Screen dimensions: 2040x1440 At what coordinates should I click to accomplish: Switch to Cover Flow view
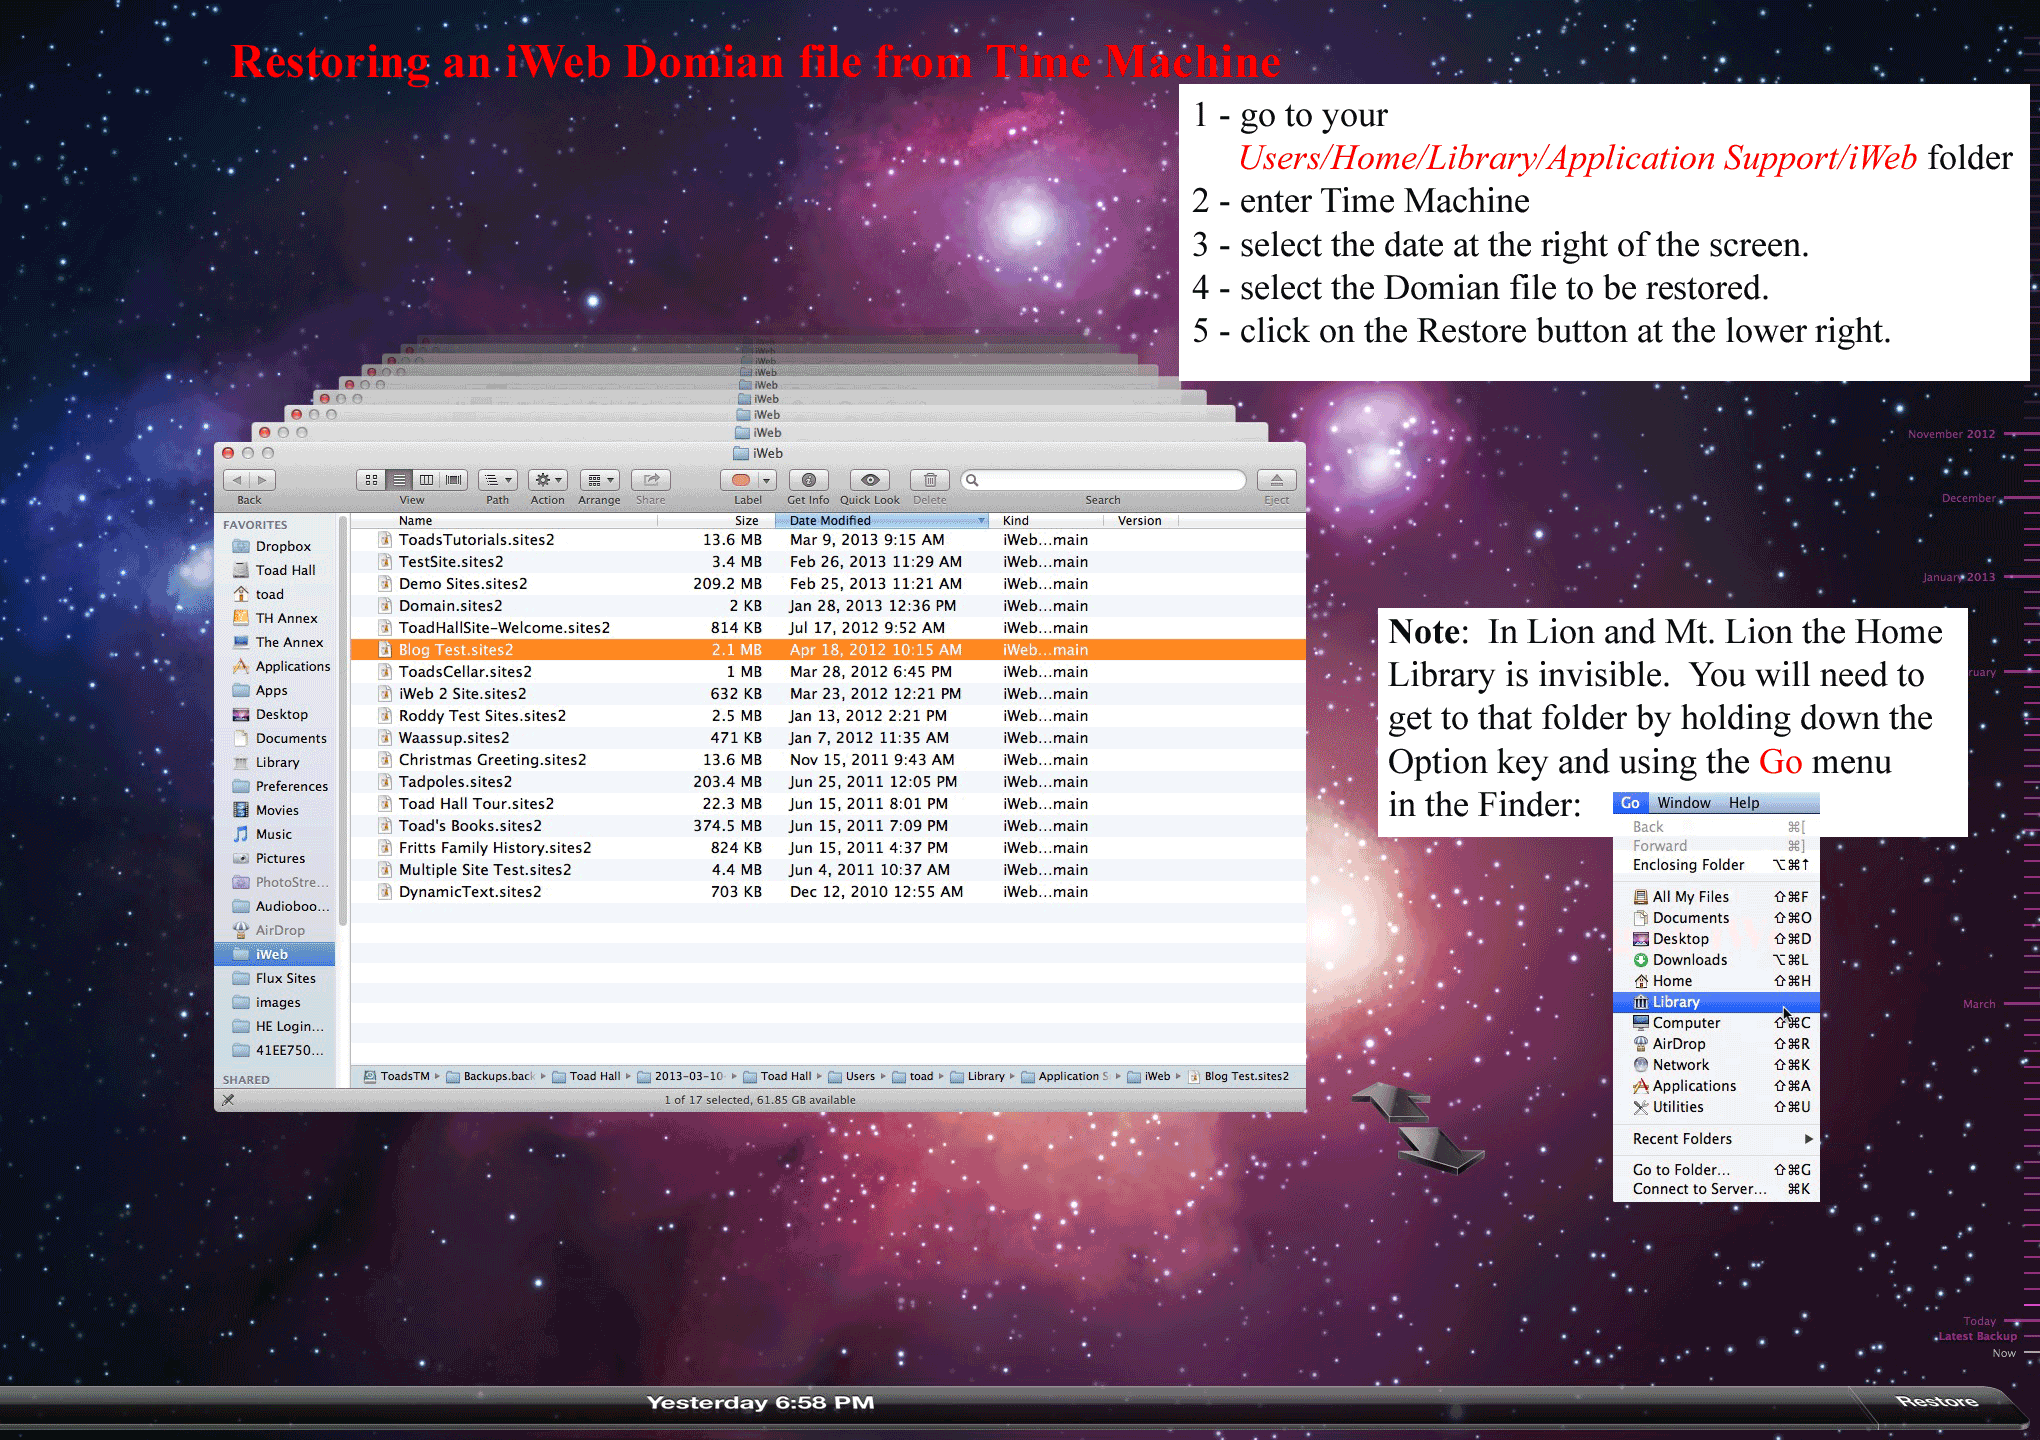[x=454, y=480]
